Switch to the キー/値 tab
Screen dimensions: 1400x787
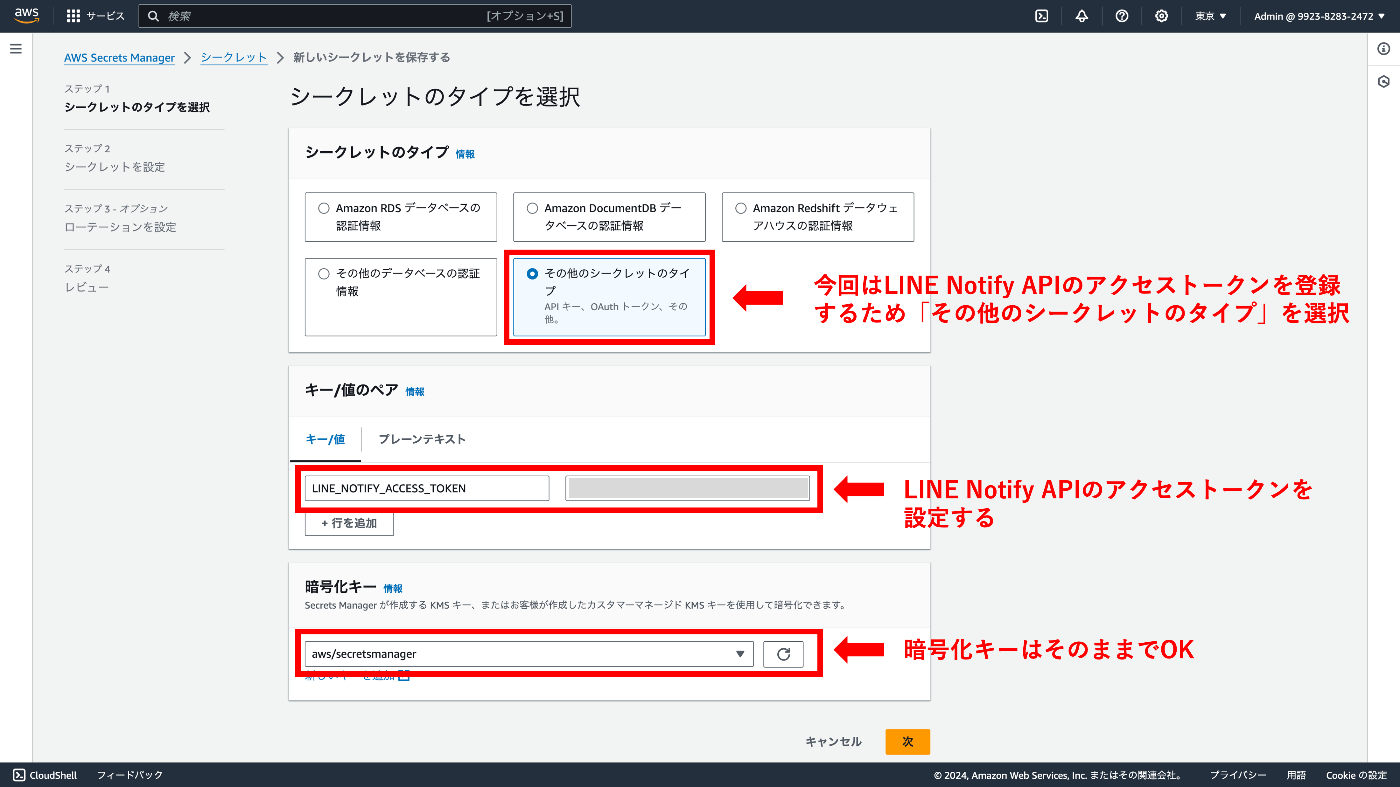pyautogui.click(x=325, y=439)
